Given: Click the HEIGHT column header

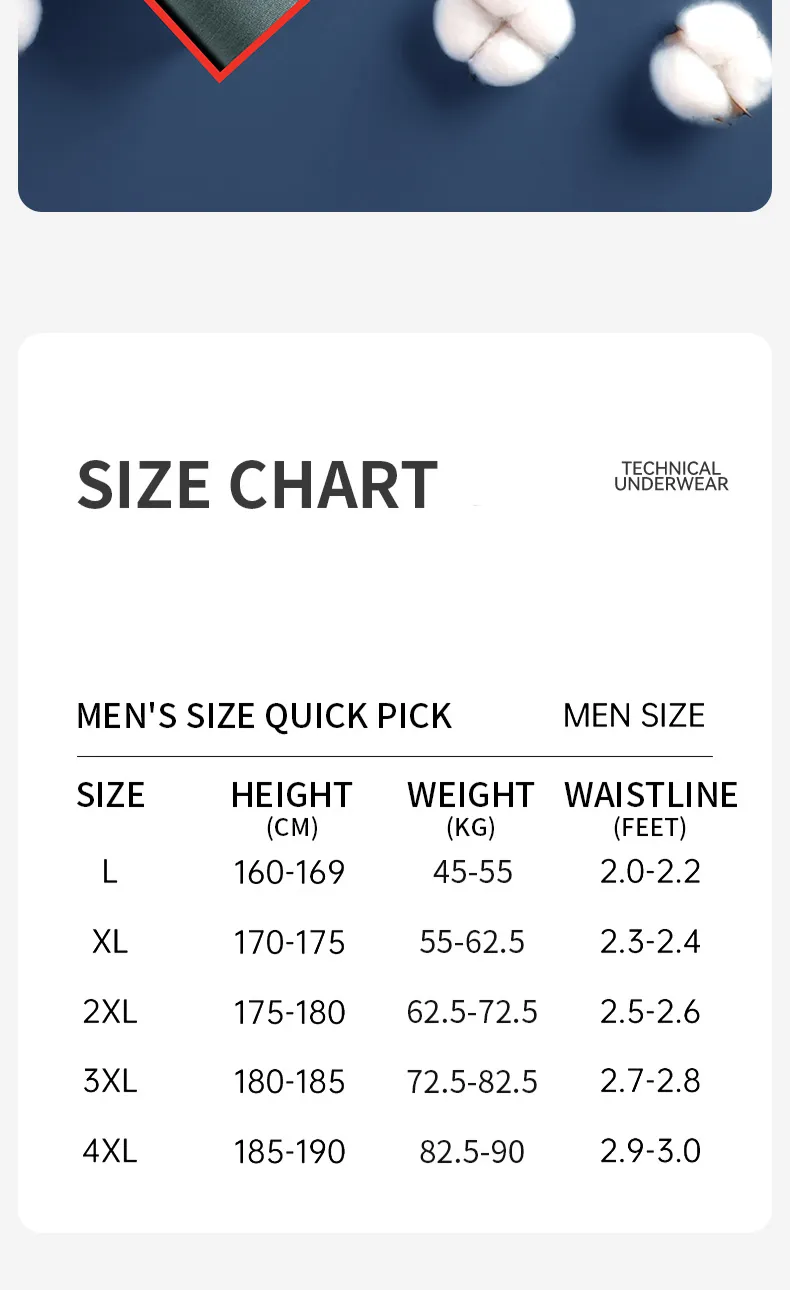Looking at the screenshot, I should (291, 796).
